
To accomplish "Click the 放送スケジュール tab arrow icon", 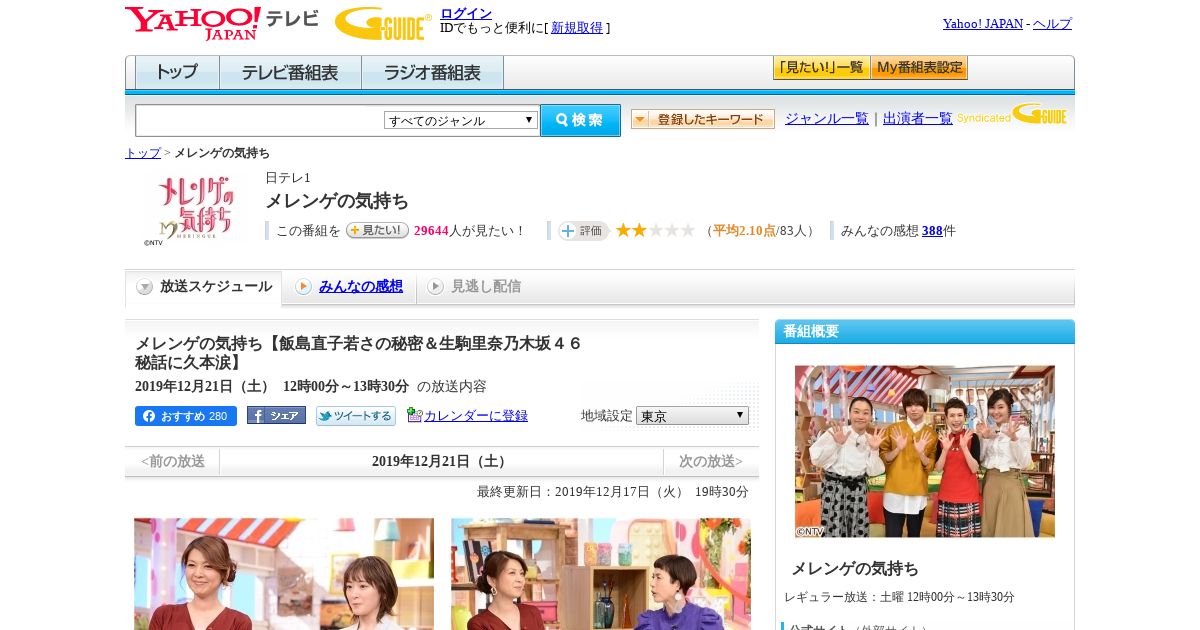I will [x=145, y=287].
